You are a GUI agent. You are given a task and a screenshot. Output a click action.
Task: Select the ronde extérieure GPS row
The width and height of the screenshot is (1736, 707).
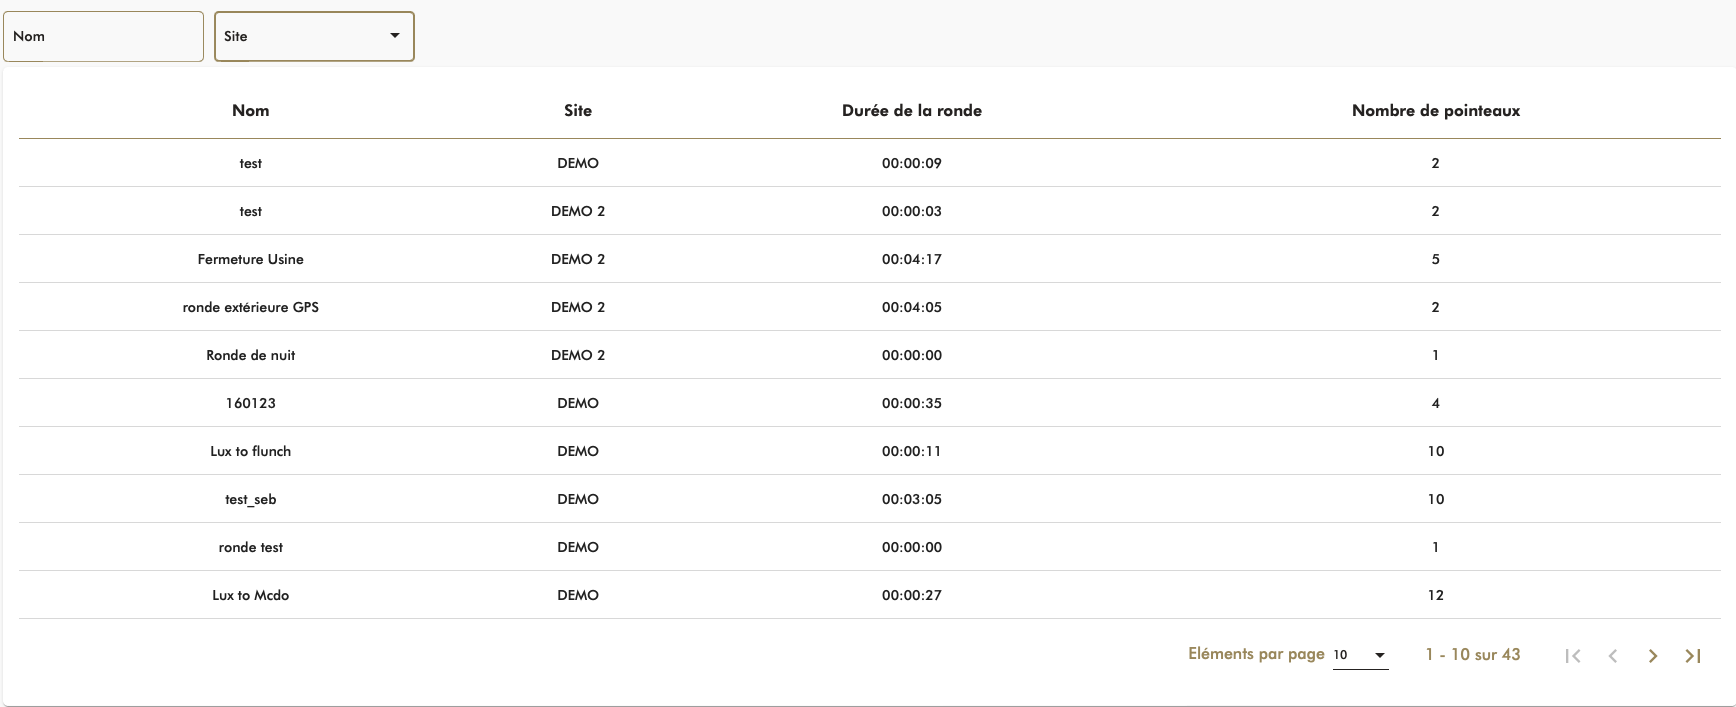click(x=250, y=307)
